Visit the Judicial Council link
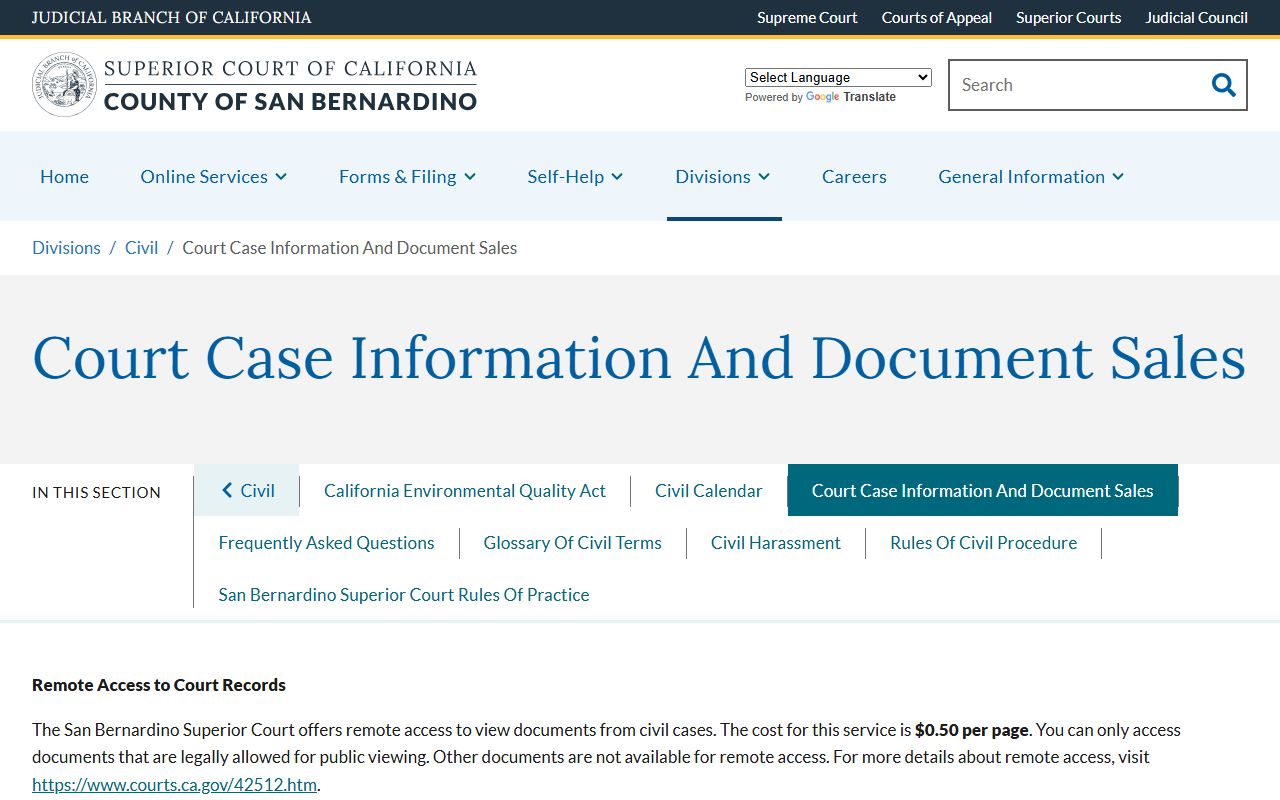The height and width of the screenshot is (800, 1280). coord(1197,17)
